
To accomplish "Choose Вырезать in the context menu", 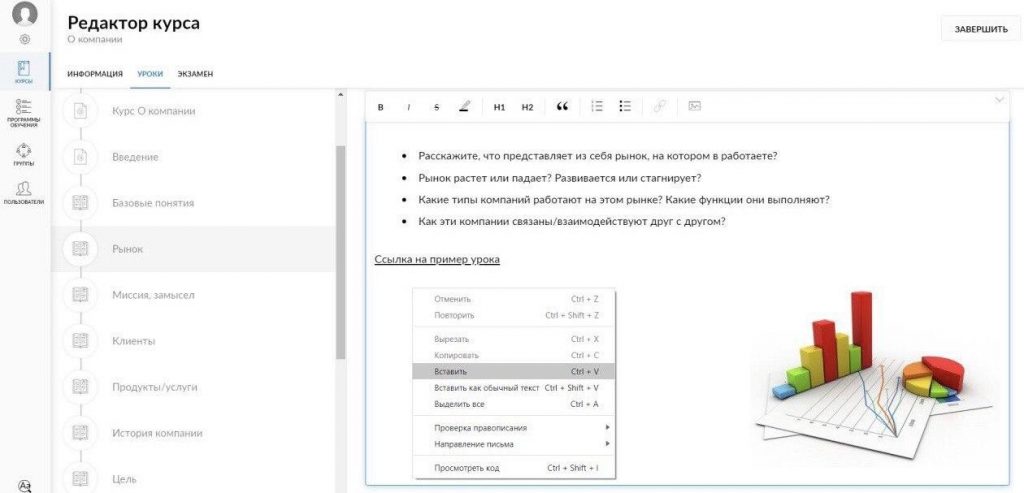I will tap(514, 340).
